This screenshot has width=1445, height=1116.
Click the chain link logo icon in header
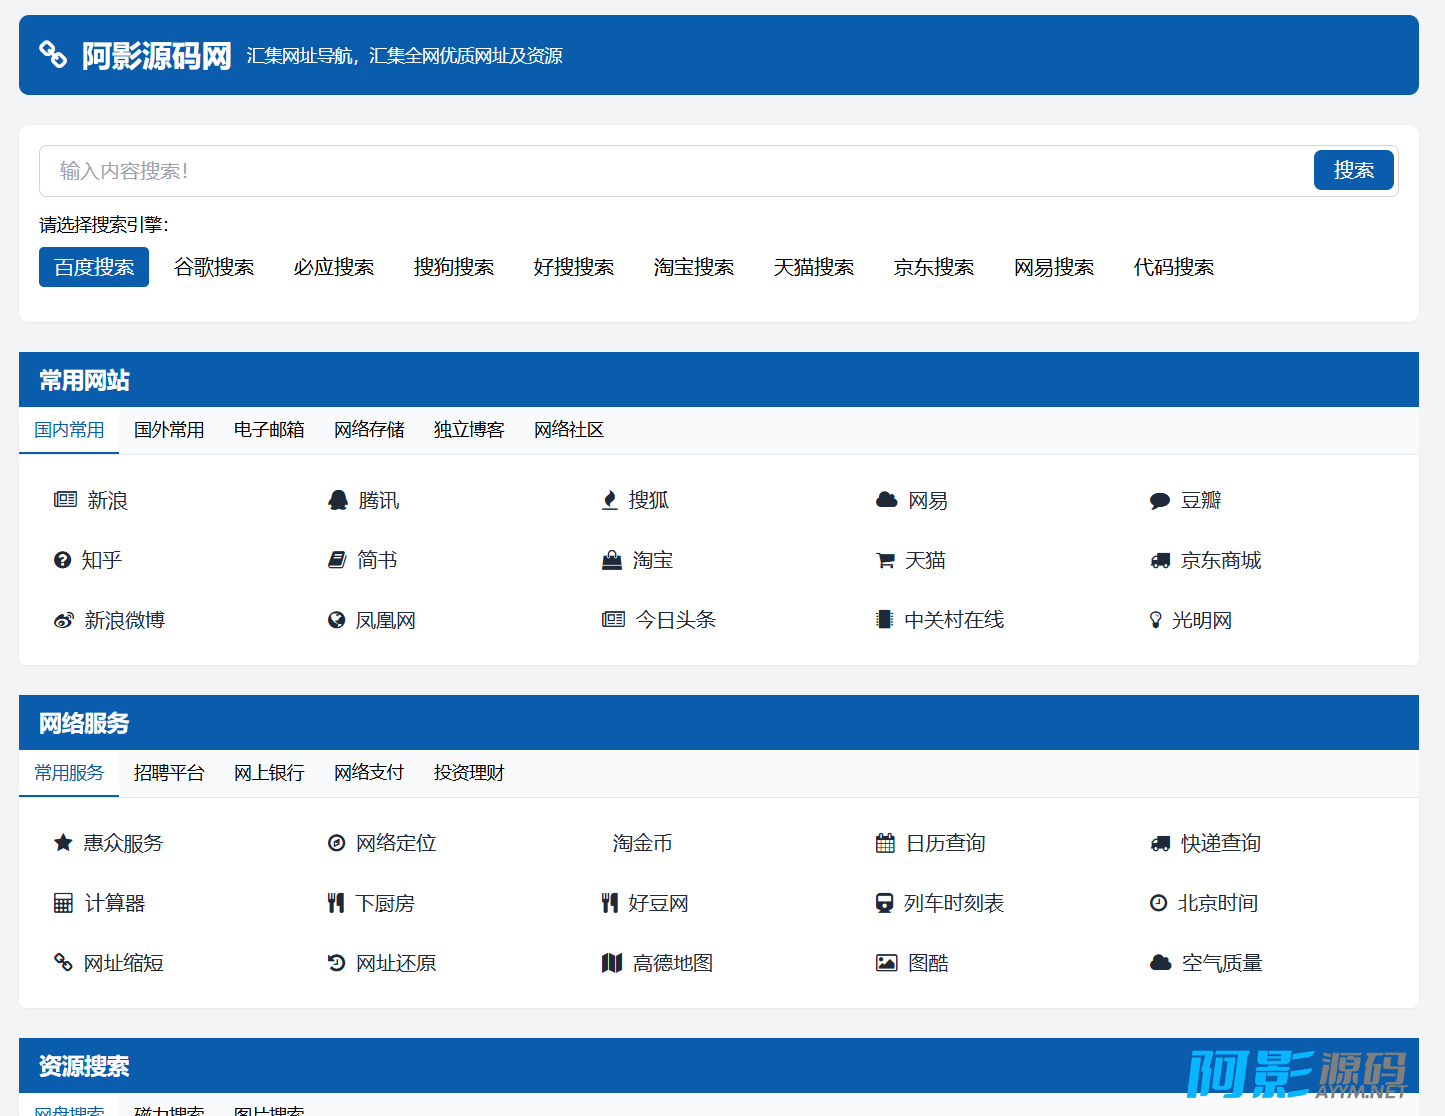[53, 55]
